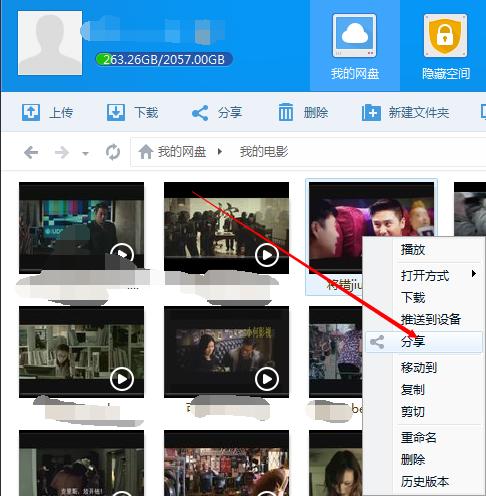Image resolution: width=486 pixels, height=496 pixels.
Task: Expand the breadcrumb arrow after 我的网盘
Action: (219, 152)
